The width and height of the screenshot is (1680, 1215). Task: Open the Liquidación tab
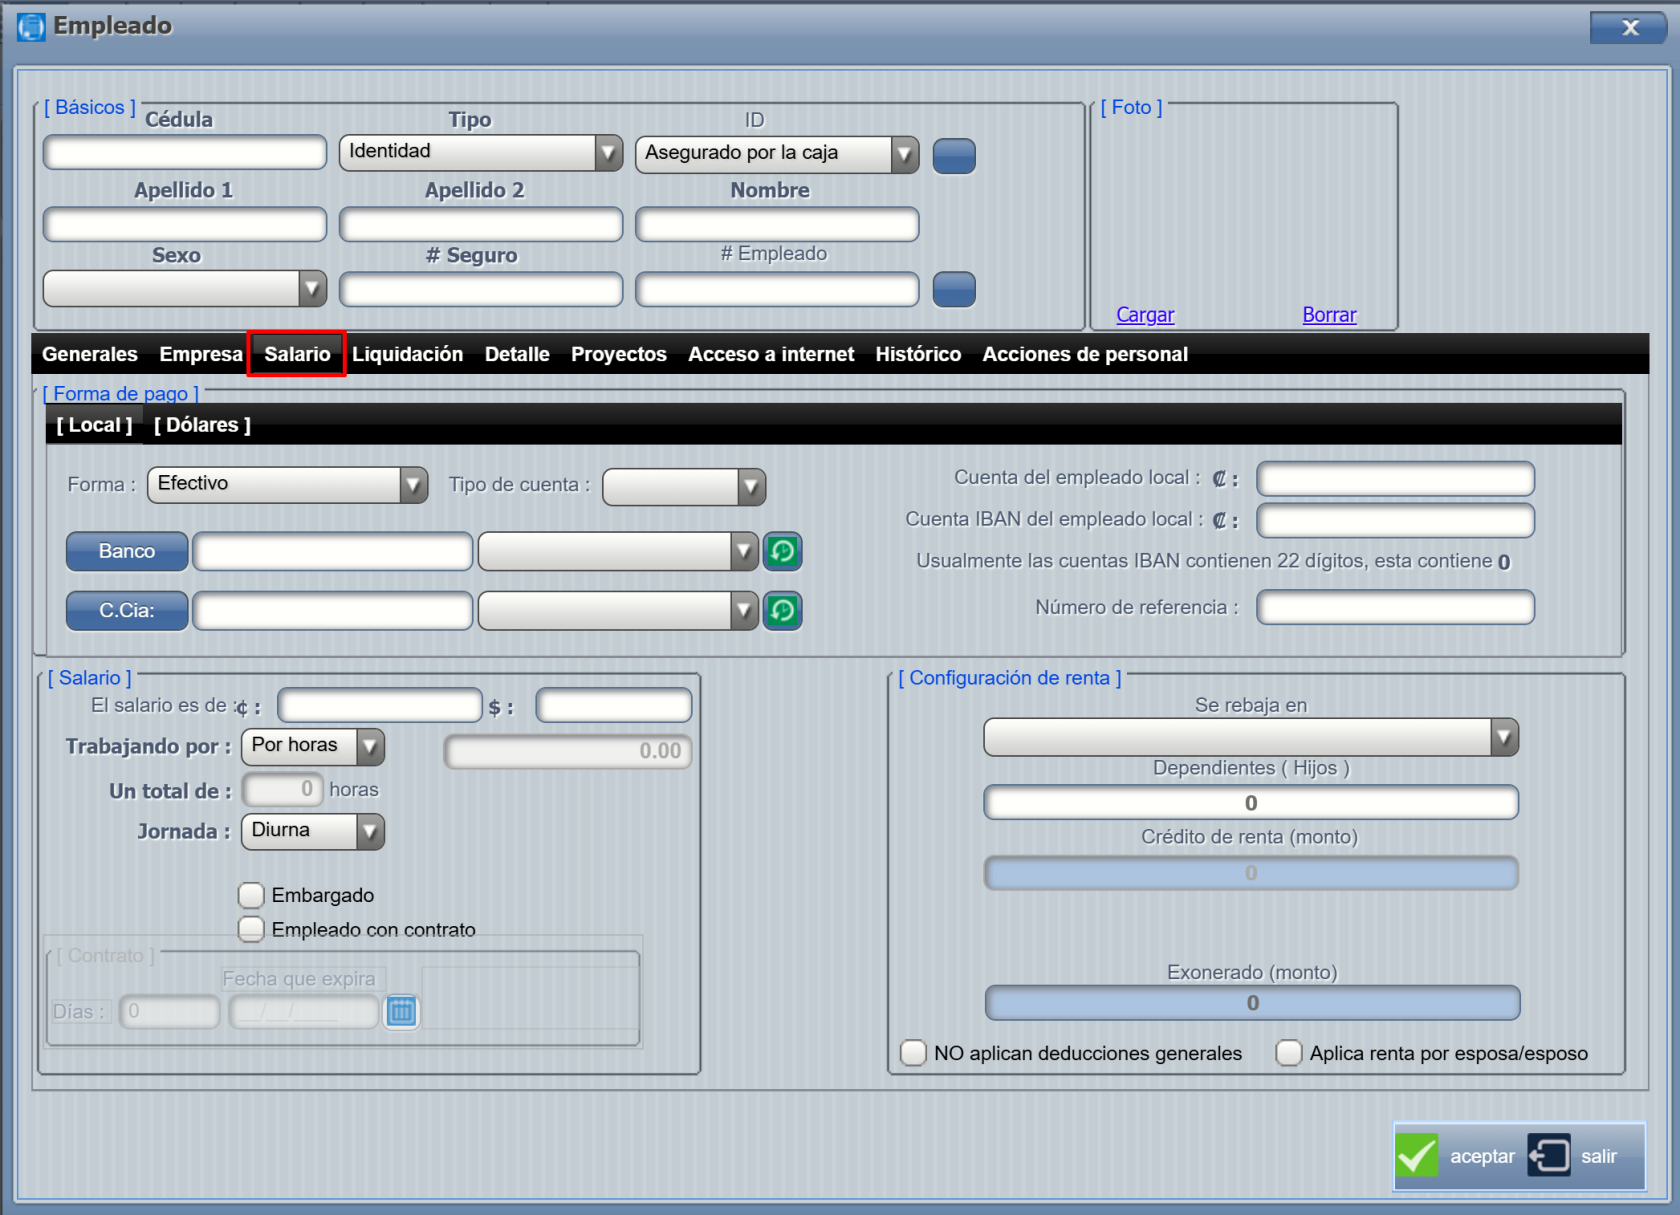408,354
